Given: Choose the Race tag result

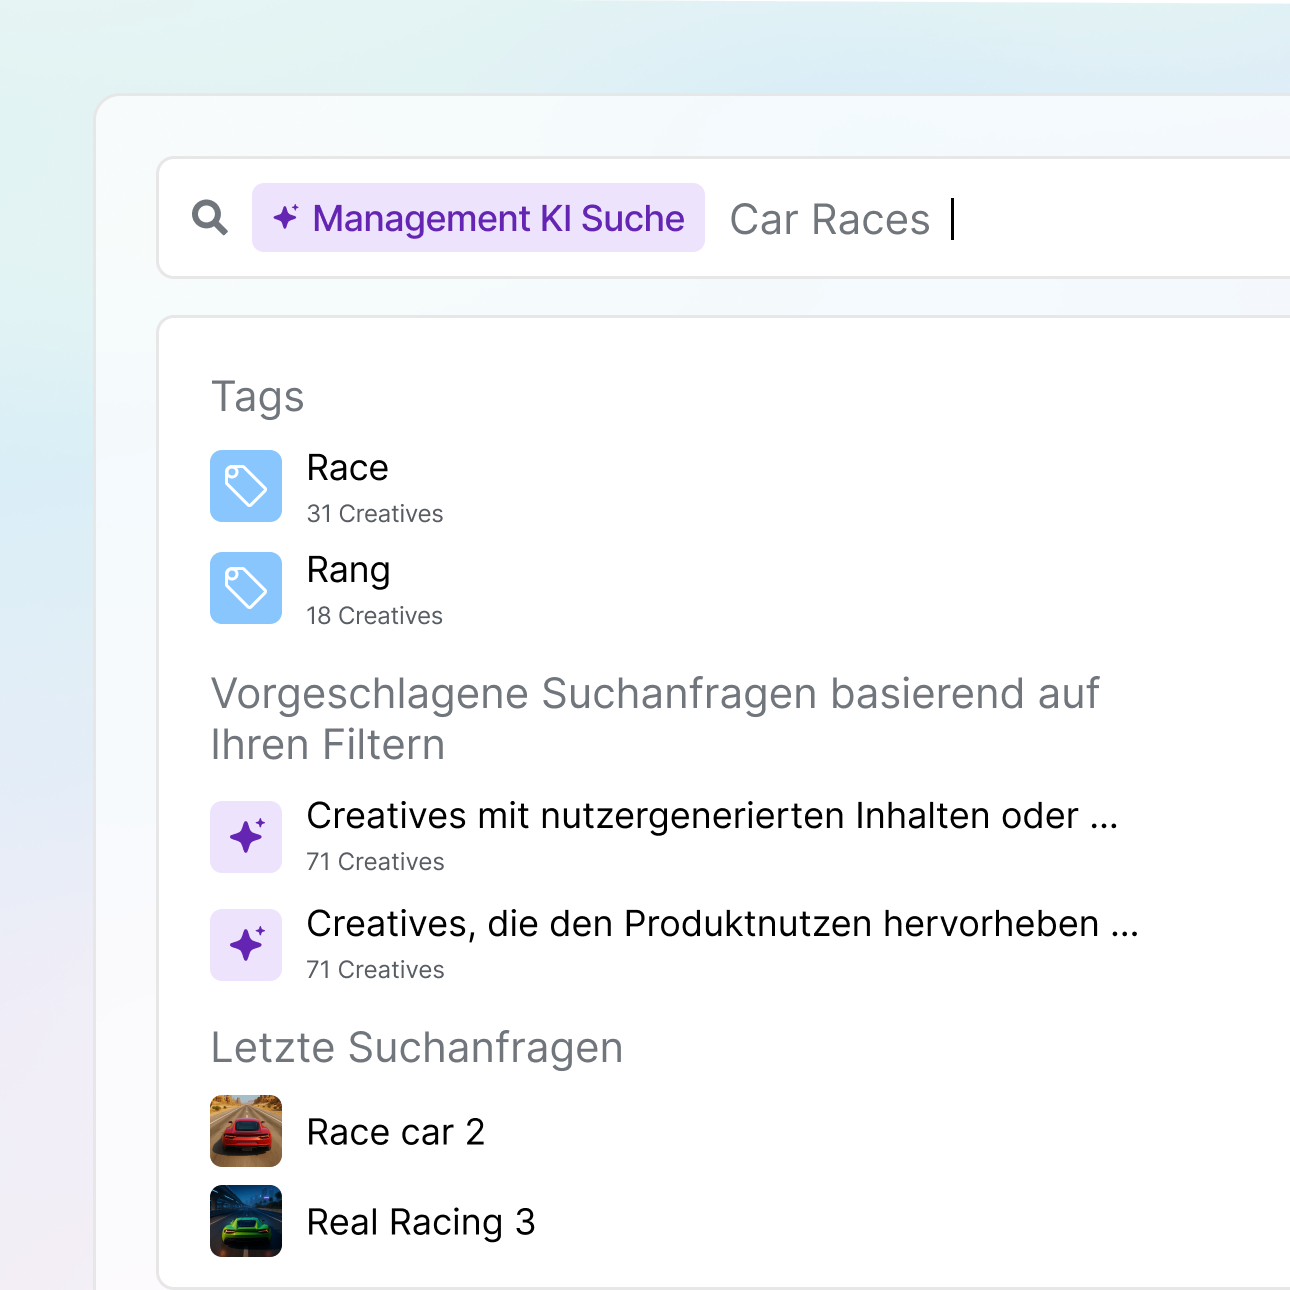Looking at the screenshot, I should (348, 468).
